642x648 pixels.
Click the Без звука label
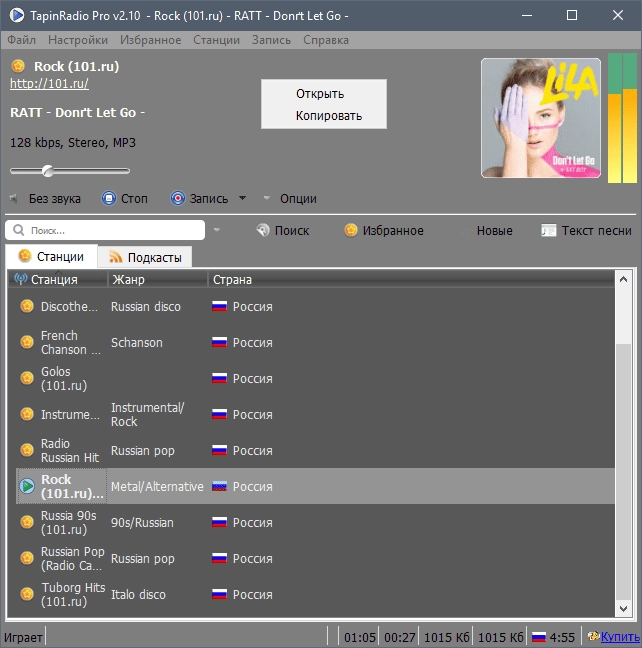[x=55, y=198]
